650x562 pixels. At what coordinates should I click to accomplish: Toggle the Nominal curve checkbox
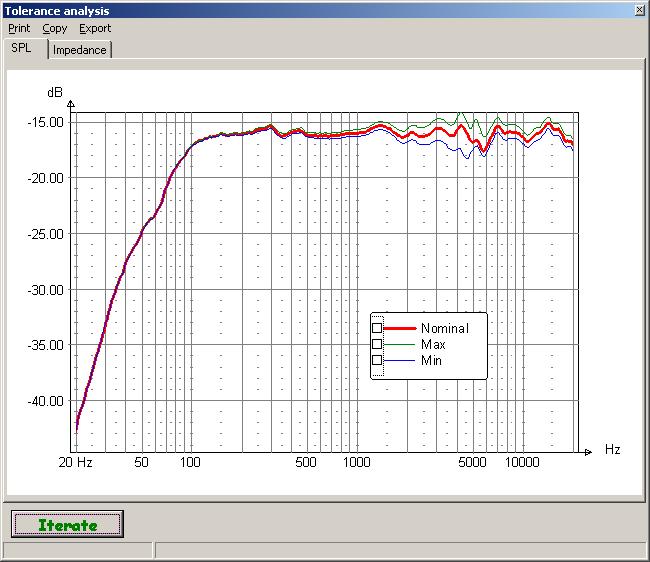[x=377, y=328]
